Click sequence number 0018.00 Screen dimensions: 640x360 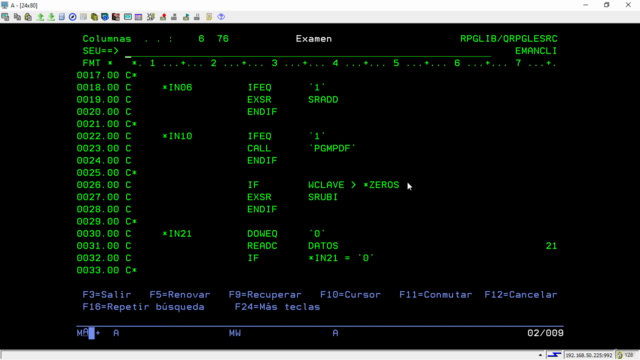[x=98, y=87]
